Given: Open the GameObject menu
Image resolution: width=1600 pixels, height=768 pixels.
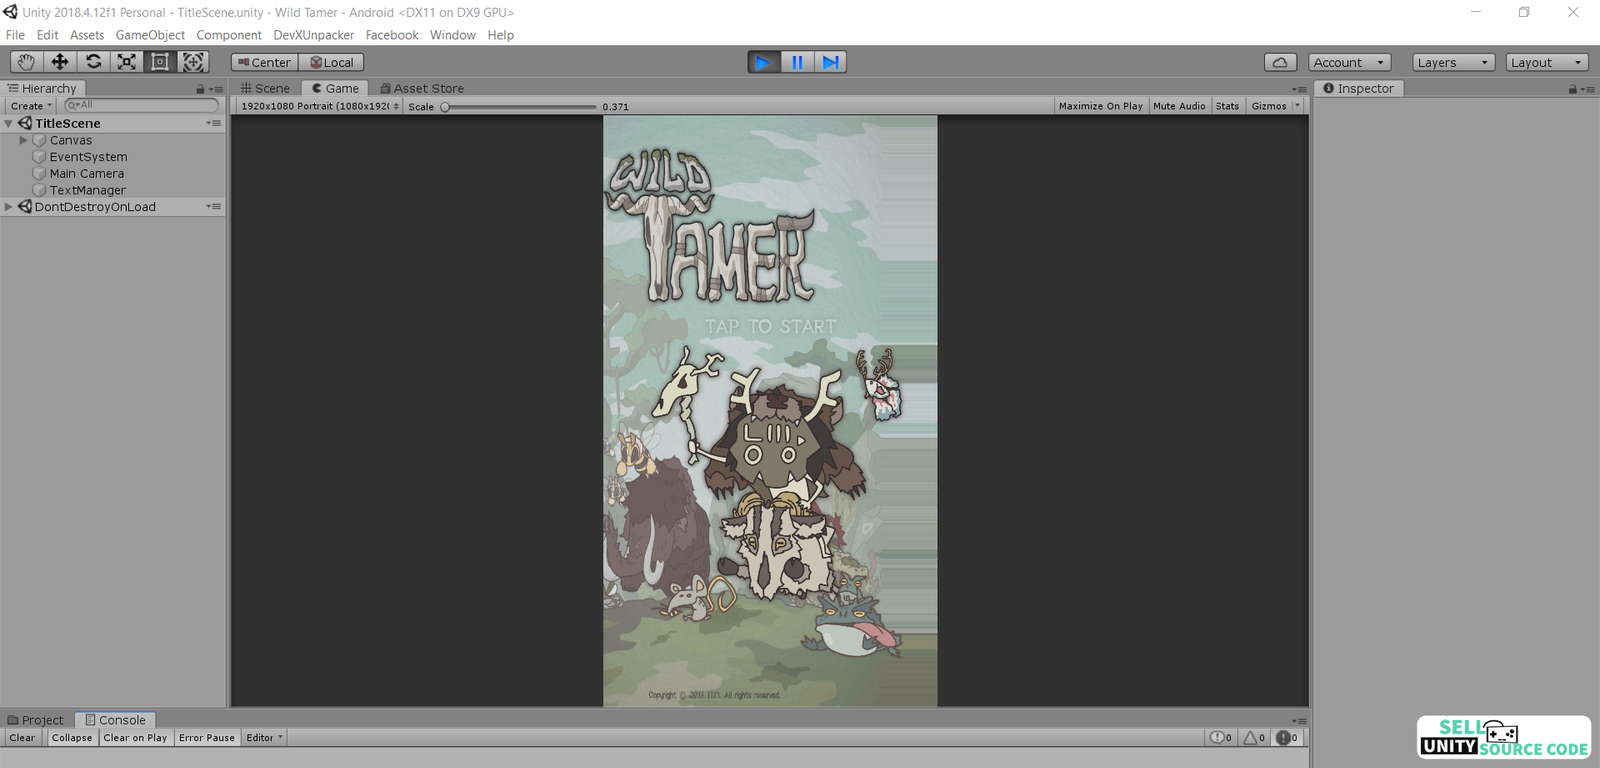Looking at the screenshot, I should click(x=150, y=35).
